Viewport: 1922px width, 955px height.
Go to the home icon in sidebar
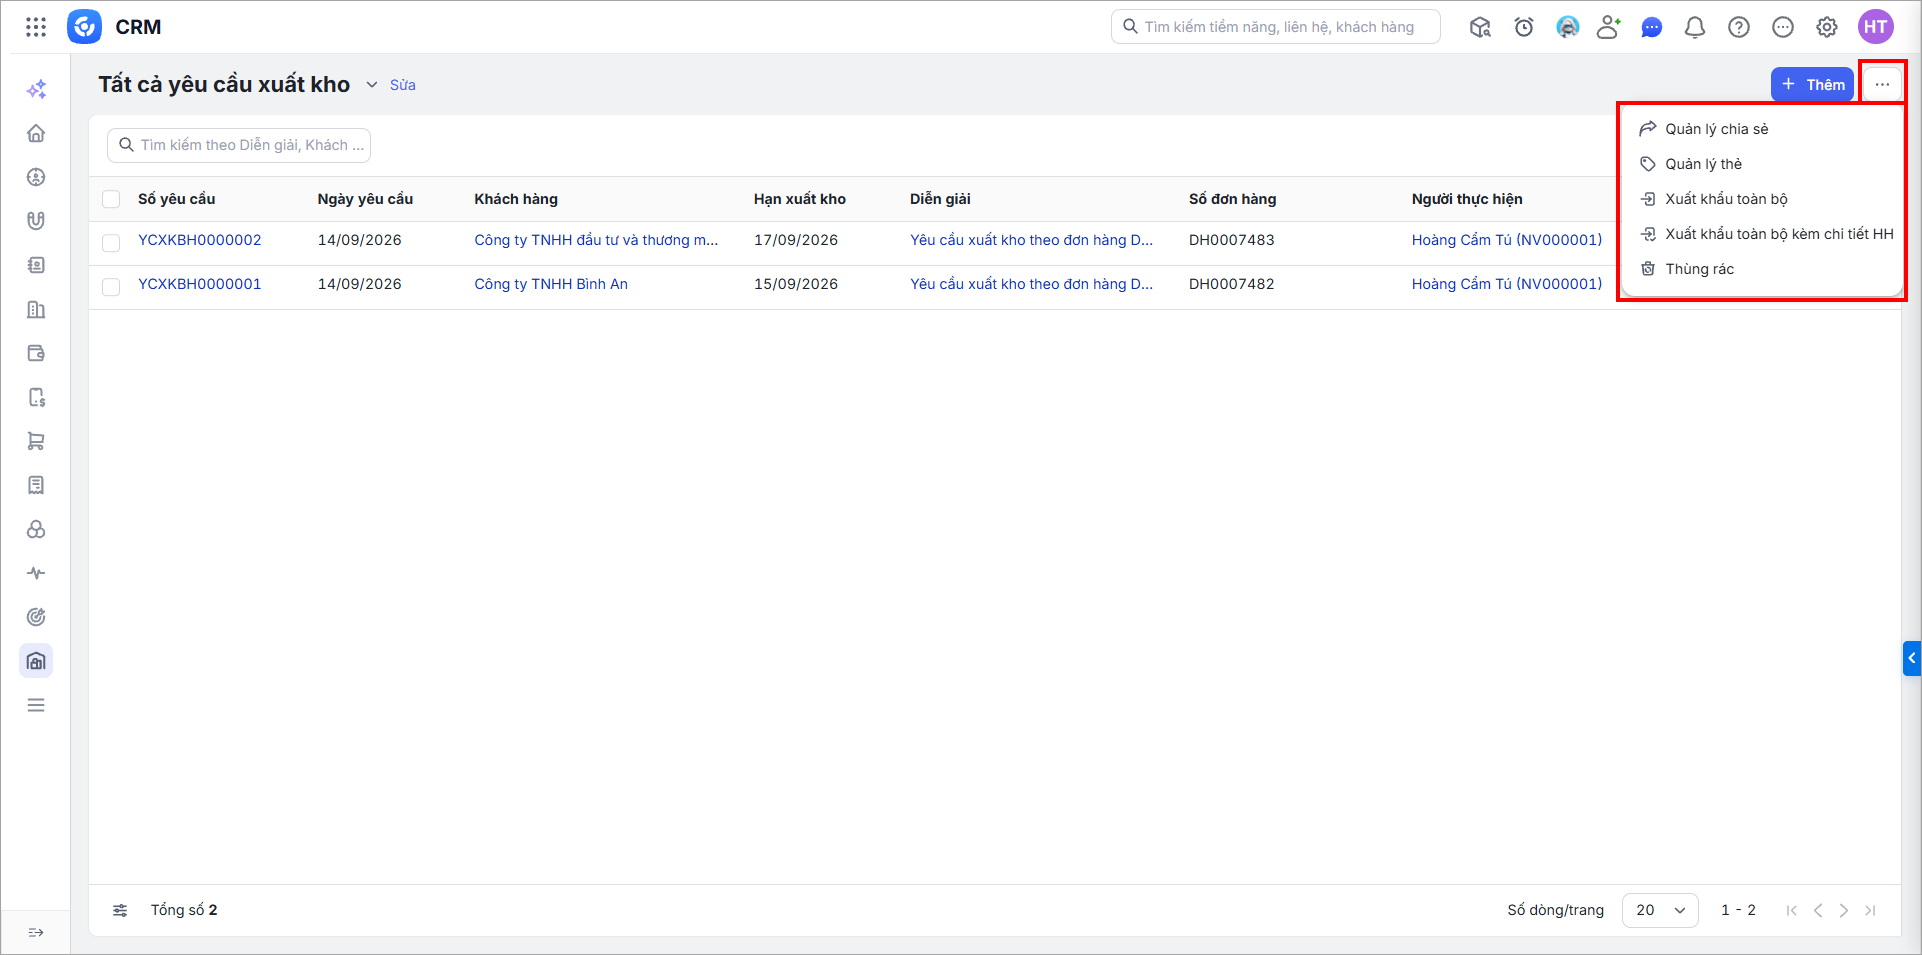click(x=36, y=133)
